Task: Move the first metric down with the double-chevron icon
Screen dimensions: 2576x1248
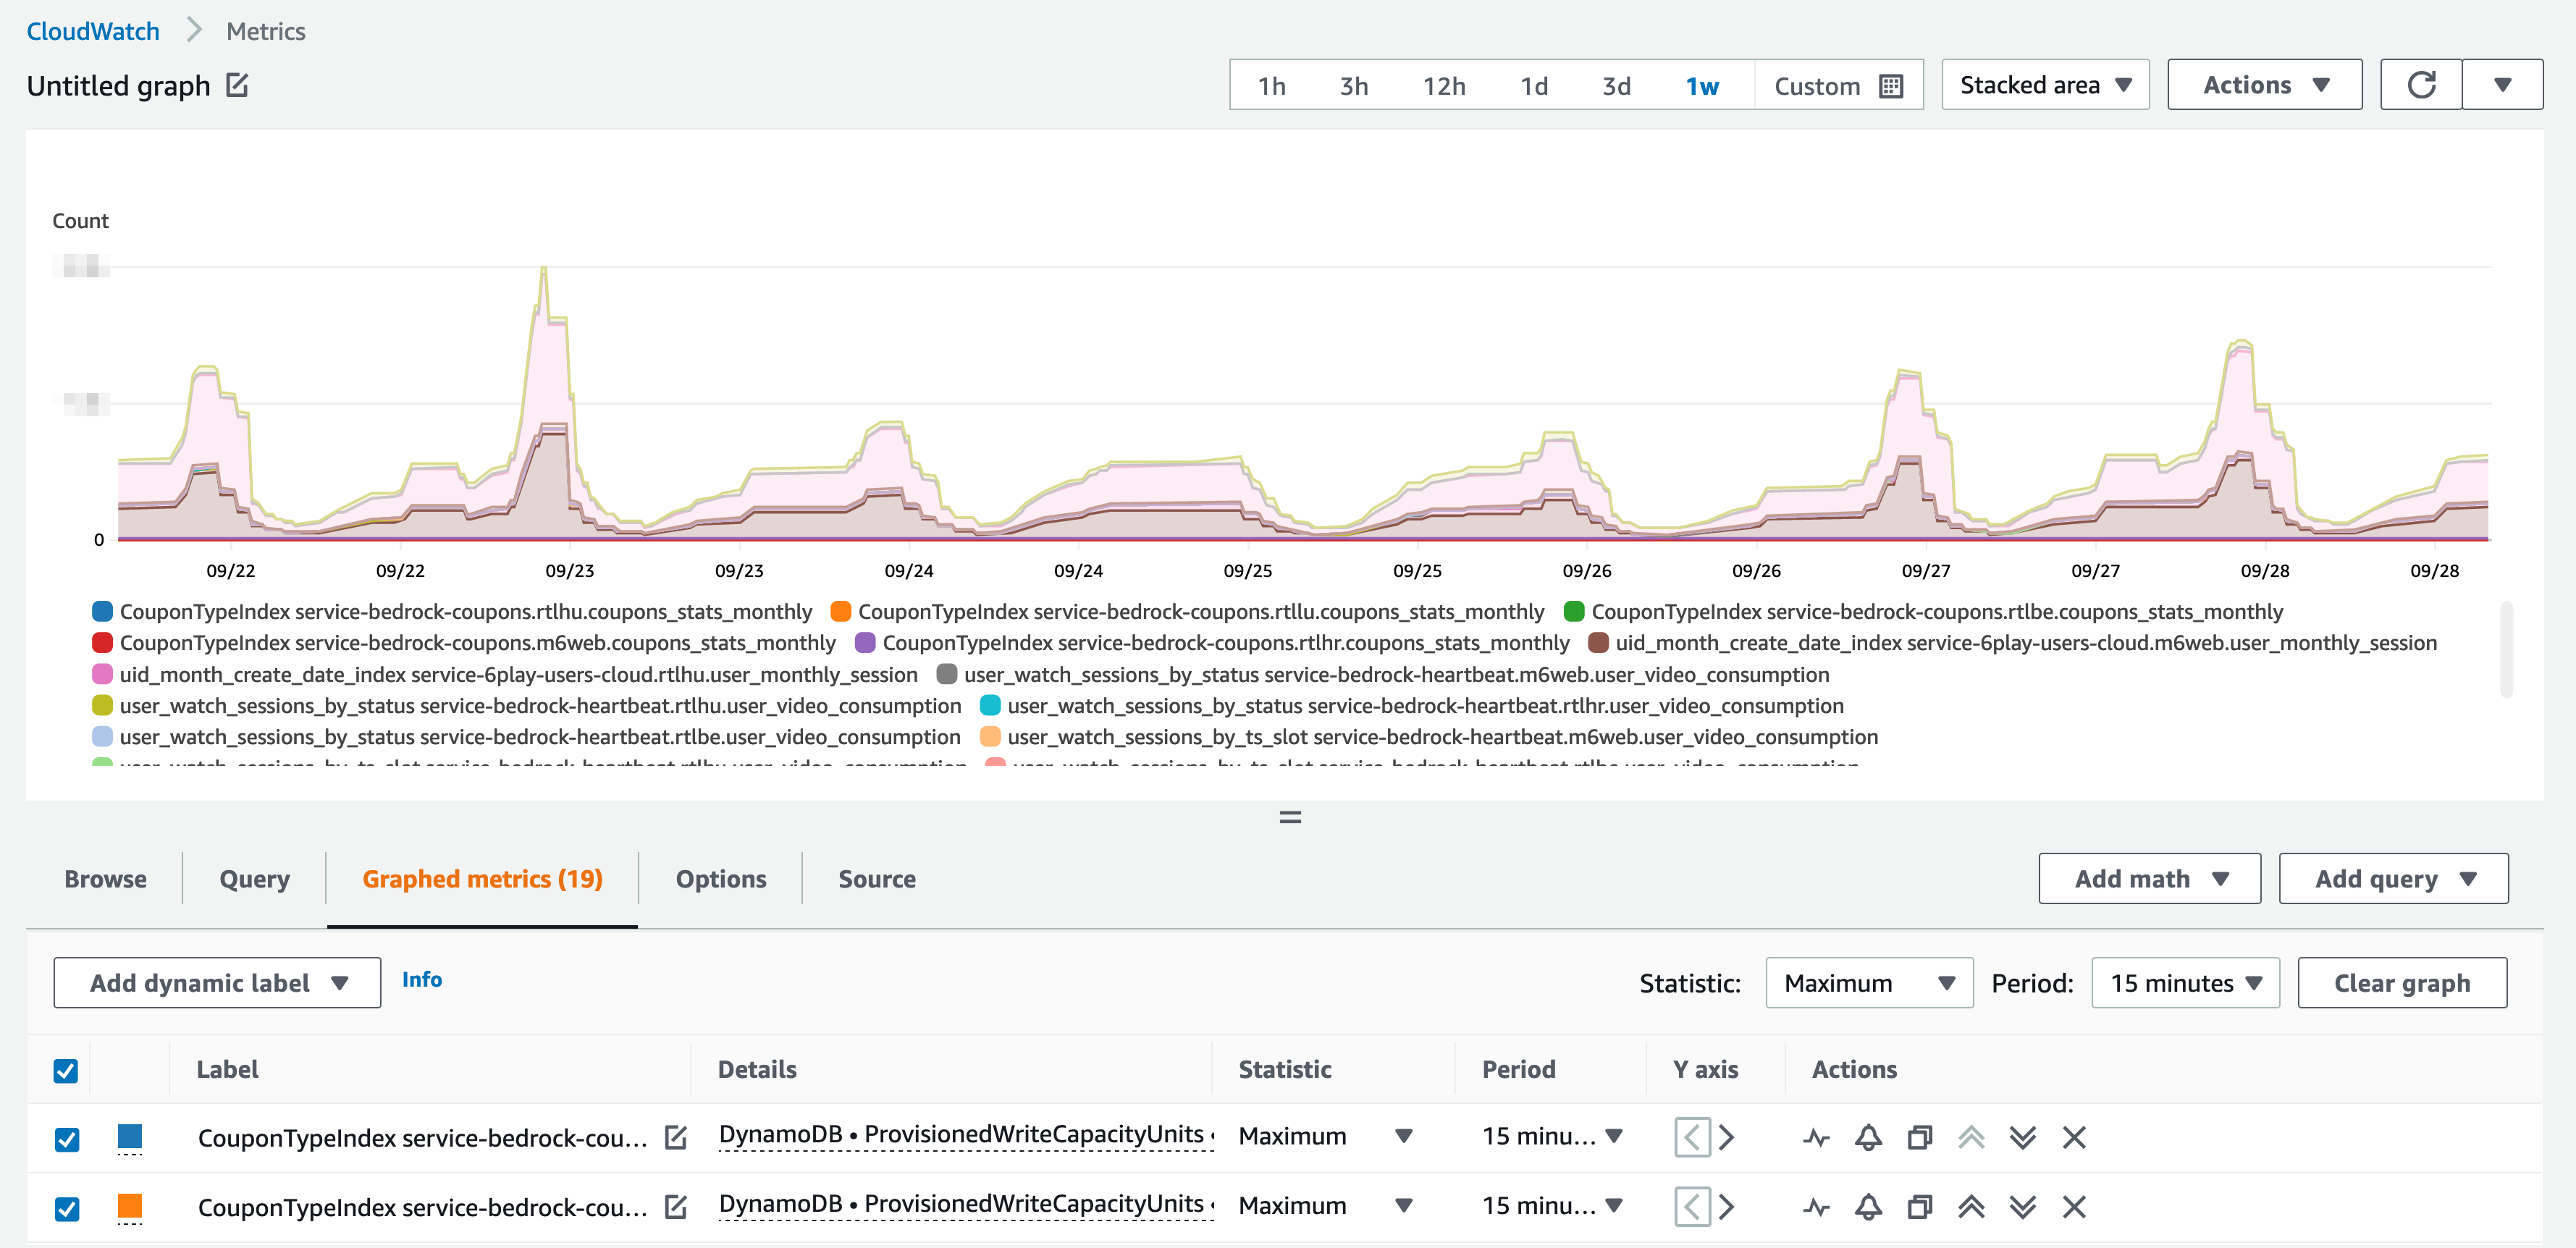Action: click(2022, 1137)
